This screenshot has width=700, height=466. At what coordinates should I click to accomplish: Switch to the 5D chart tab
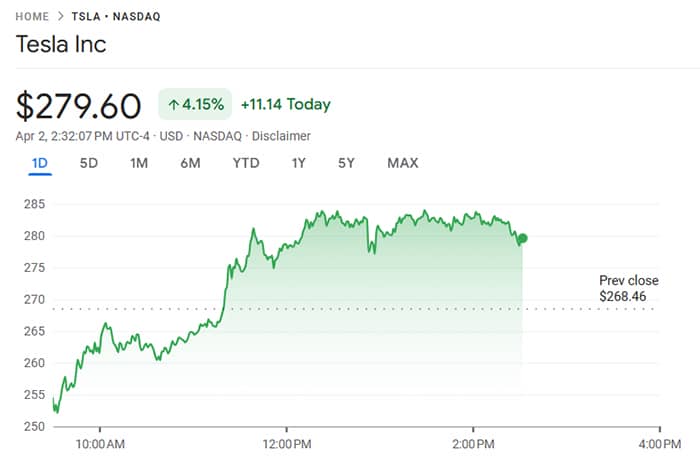pos(89,163)
